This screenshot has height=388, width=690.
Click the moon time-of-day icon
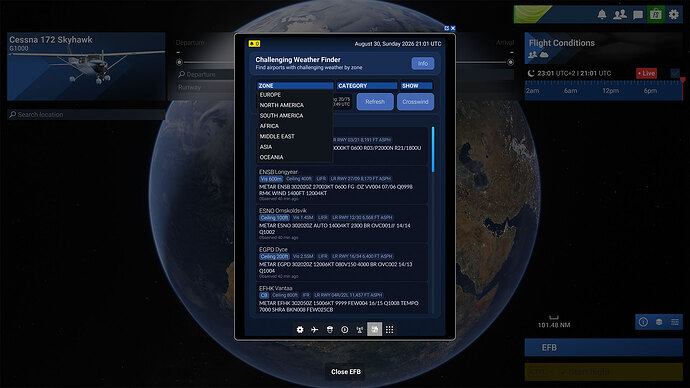coord(531,73)
